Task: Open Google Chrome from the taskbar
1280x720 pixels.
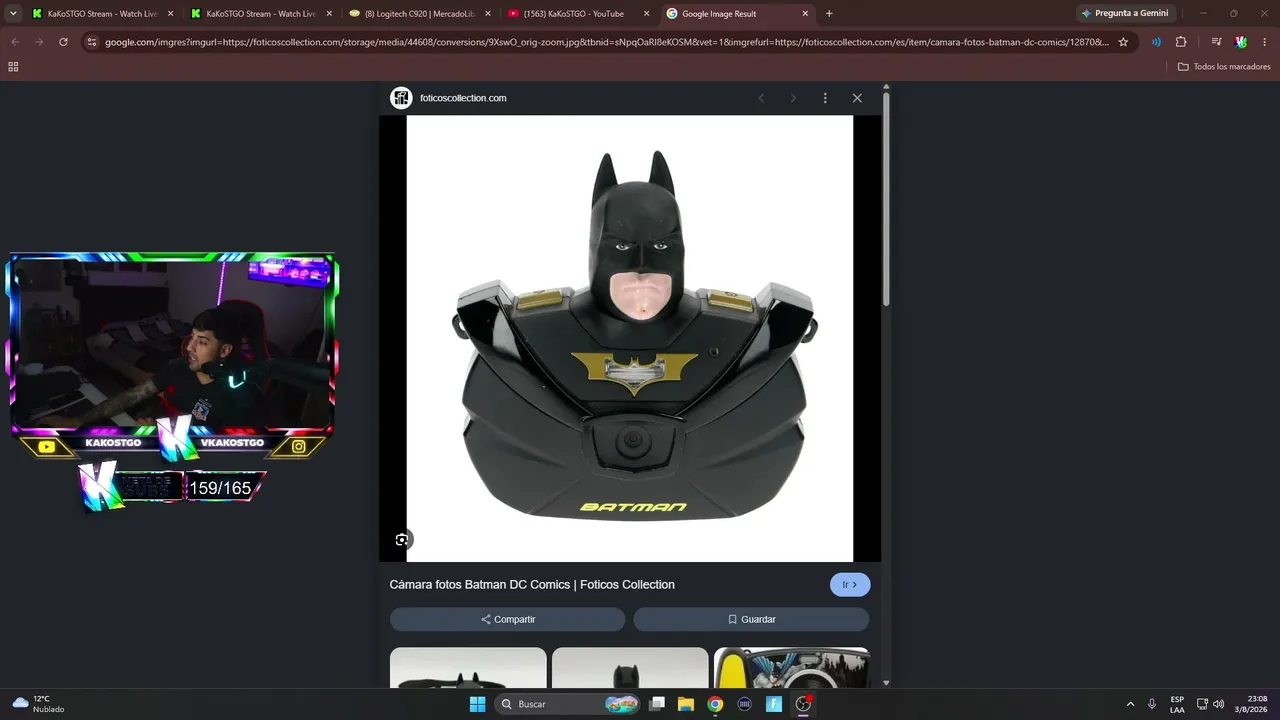Action: (715, 704)
